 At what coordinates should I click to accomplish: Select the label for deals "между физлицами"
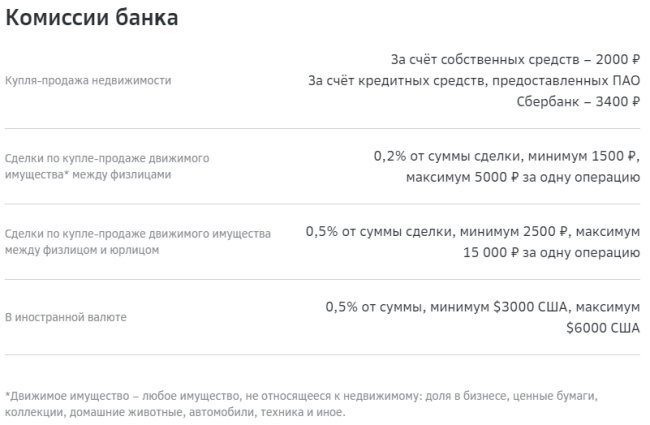87,174
